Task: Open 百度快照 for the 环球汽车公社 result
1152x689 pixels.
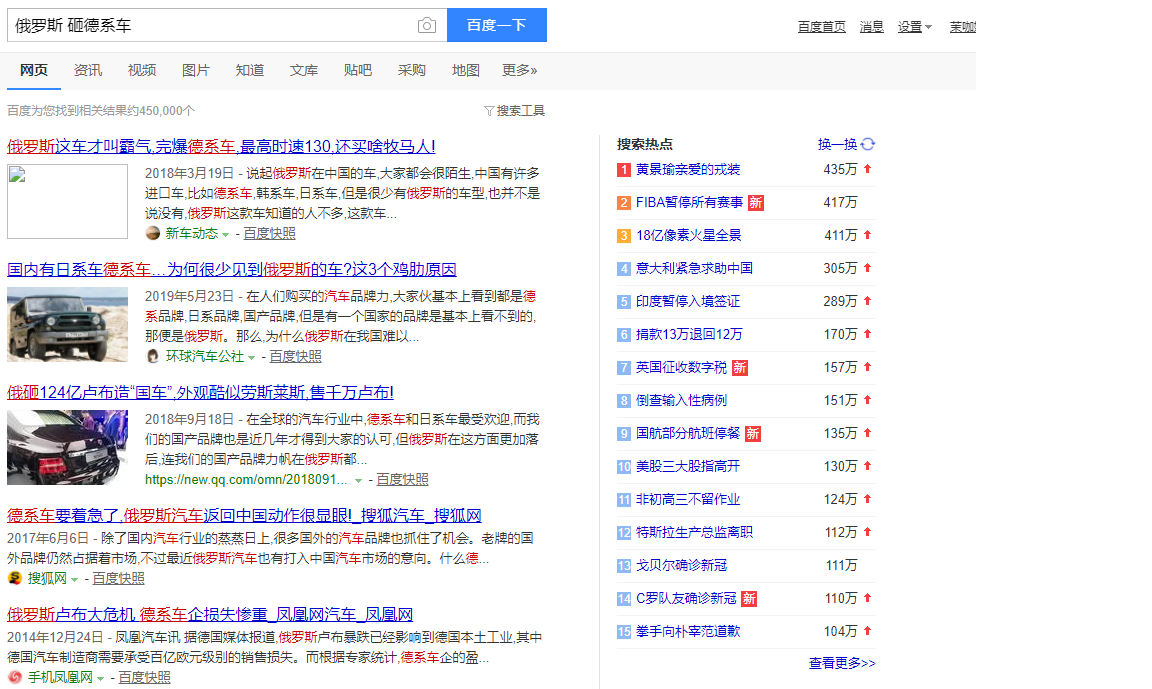Action: 295,356
